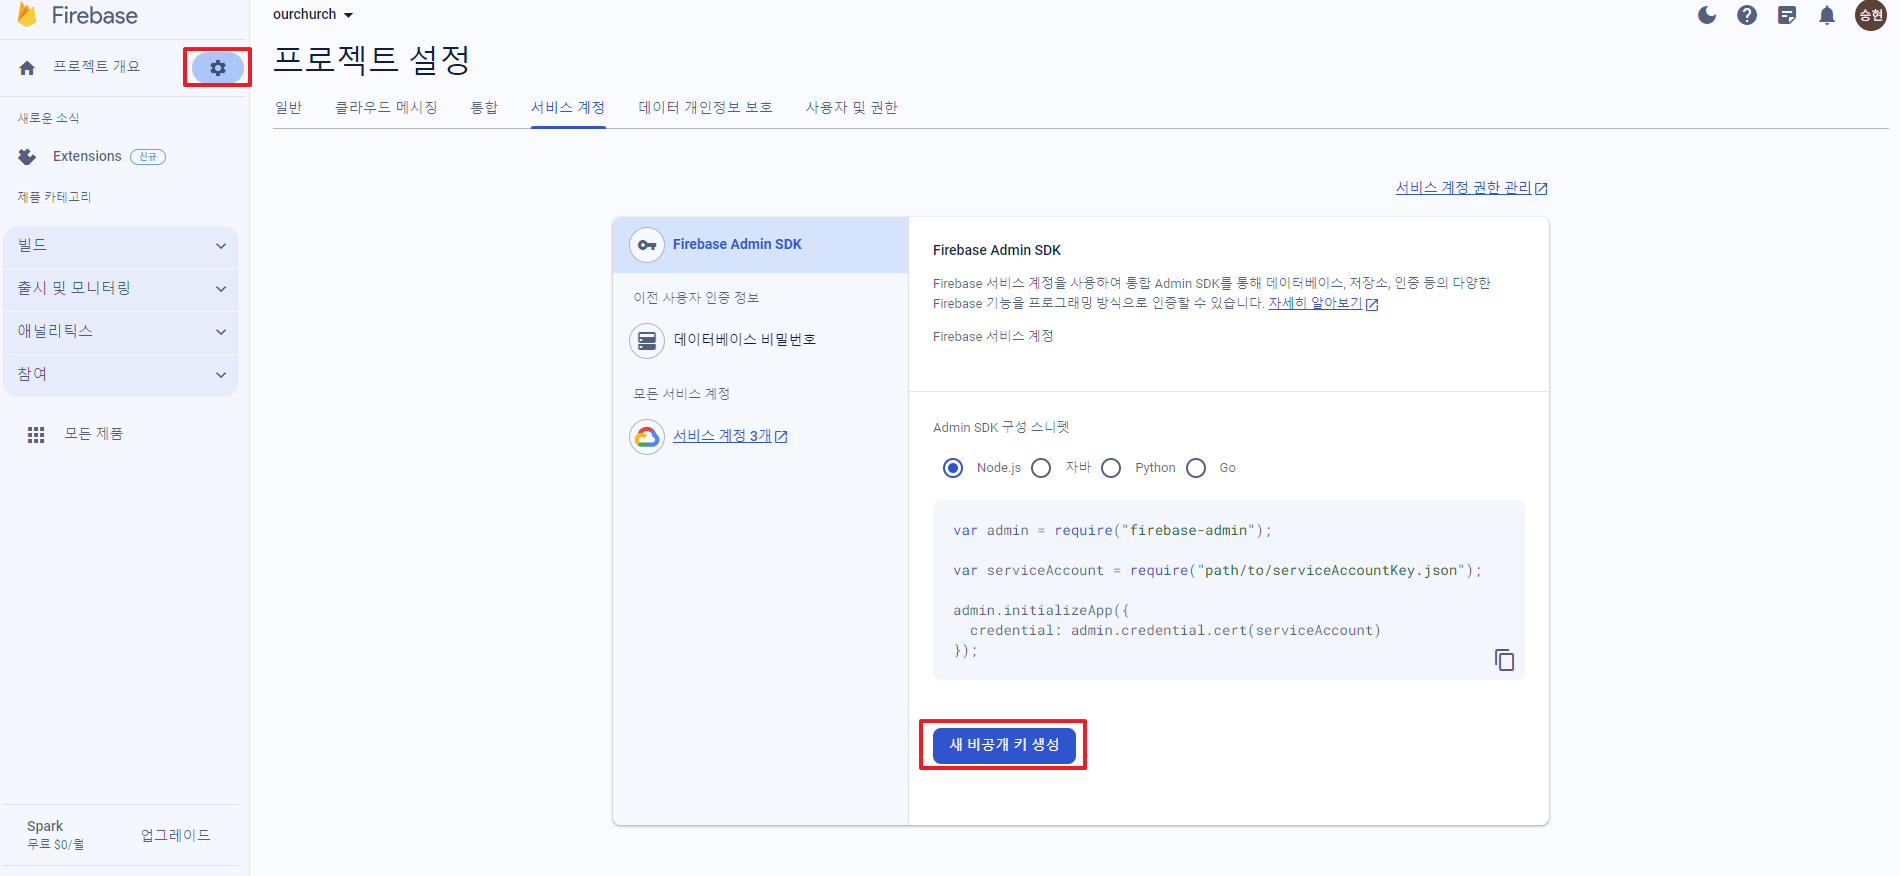Open the feedback notes icon
The width and height of the screenshot is (1900, 876).
(x=1787, y=15)
